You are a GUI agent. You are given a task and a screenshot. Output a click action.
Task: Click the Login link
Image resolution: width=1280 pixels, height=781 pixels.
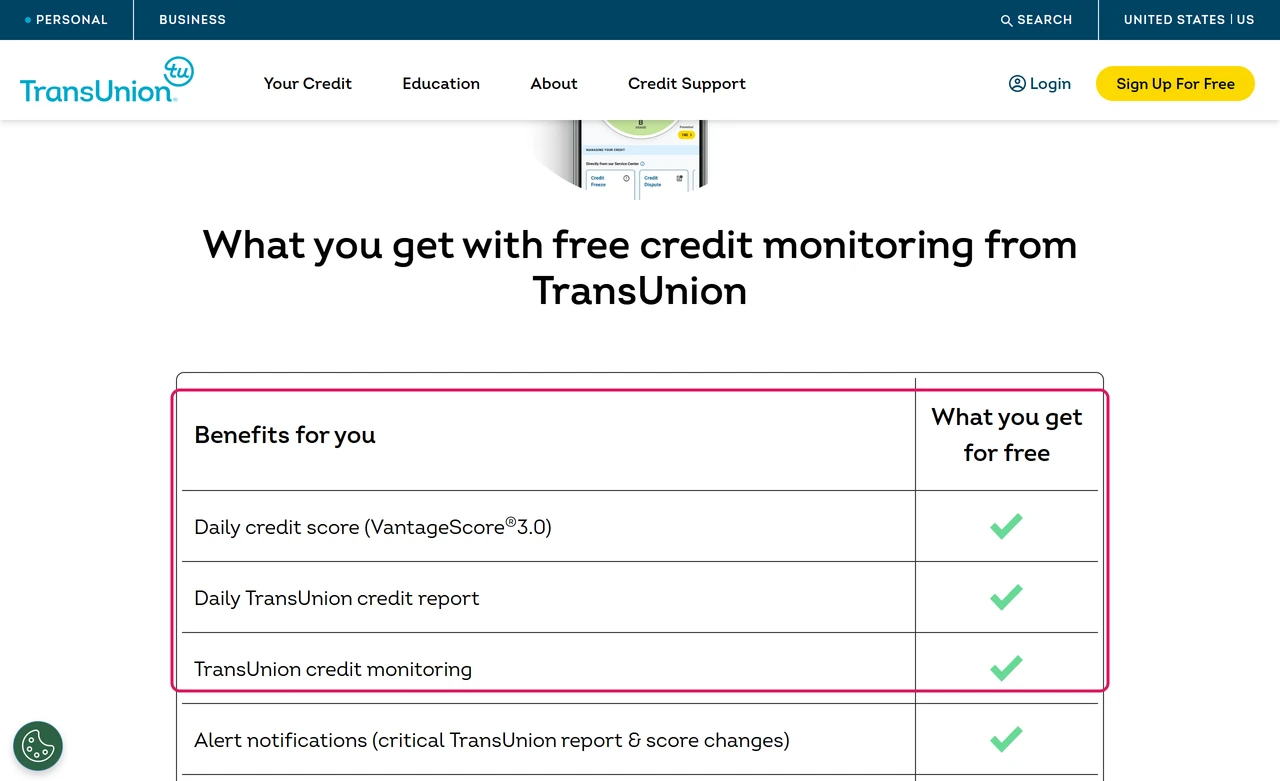click(1040, 84)
